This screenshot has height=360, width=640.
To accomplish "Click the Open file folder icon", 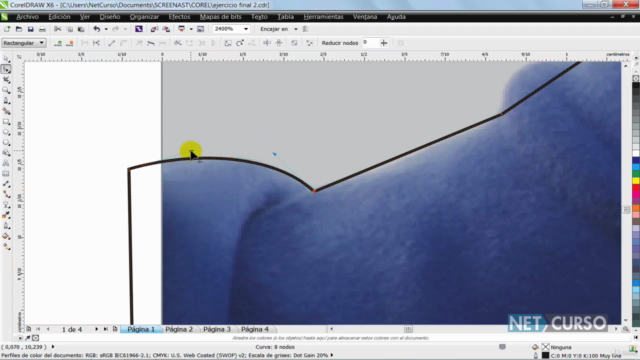I will click(x=19, y=29).
